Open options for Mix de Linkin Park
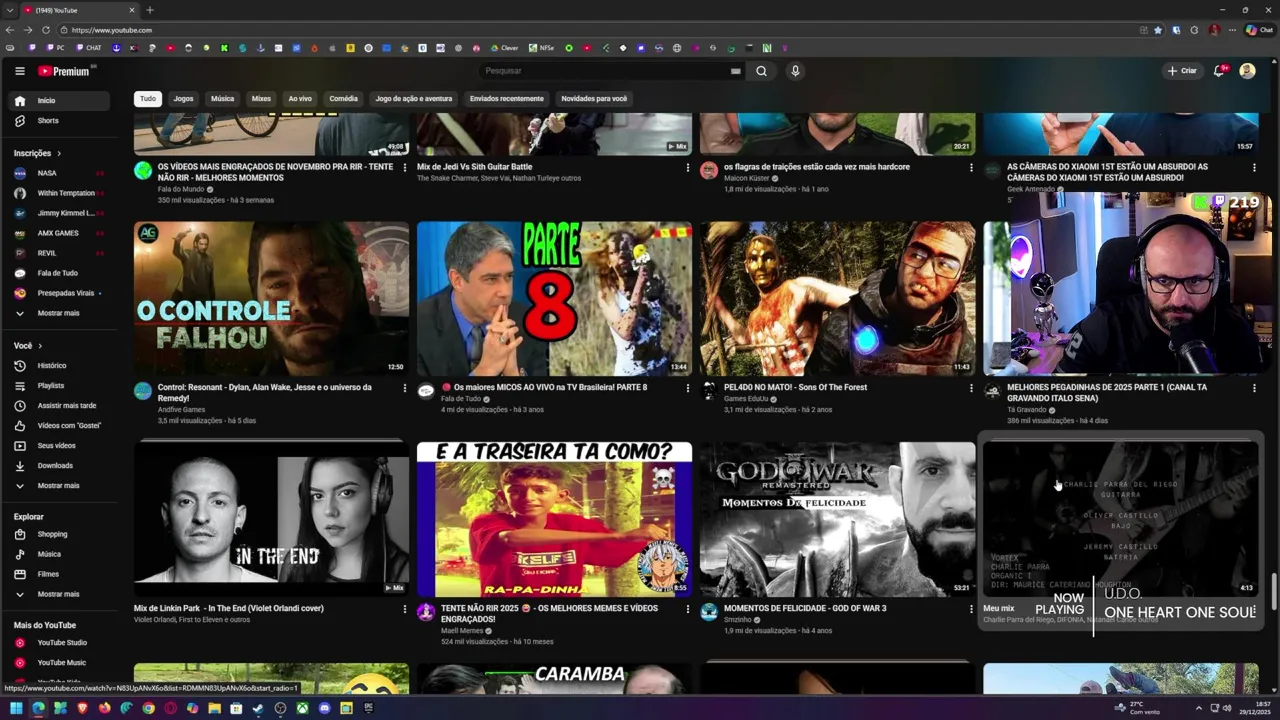Viewport: 1280px width, 720px height. [x=405, y=609]
